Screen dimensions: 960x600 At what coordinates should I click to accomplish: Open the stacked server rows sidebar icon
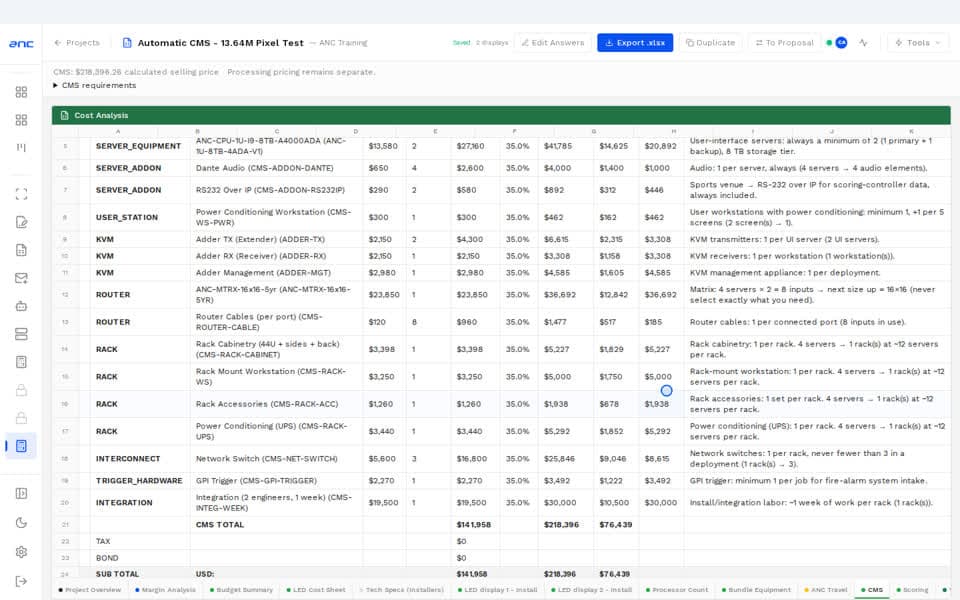(x=21, y=334)
